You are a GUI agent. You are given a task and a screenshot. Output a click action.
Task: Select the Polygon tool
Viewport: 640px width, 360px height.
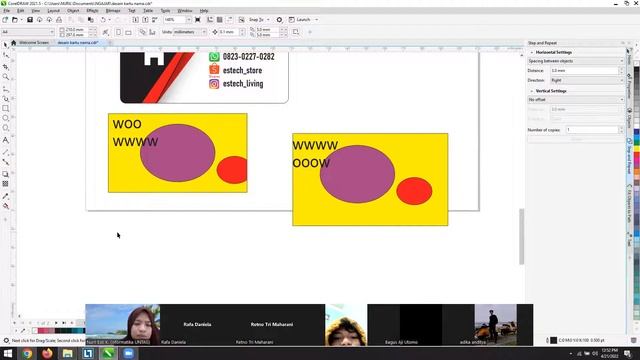click(x=5, y=128)
